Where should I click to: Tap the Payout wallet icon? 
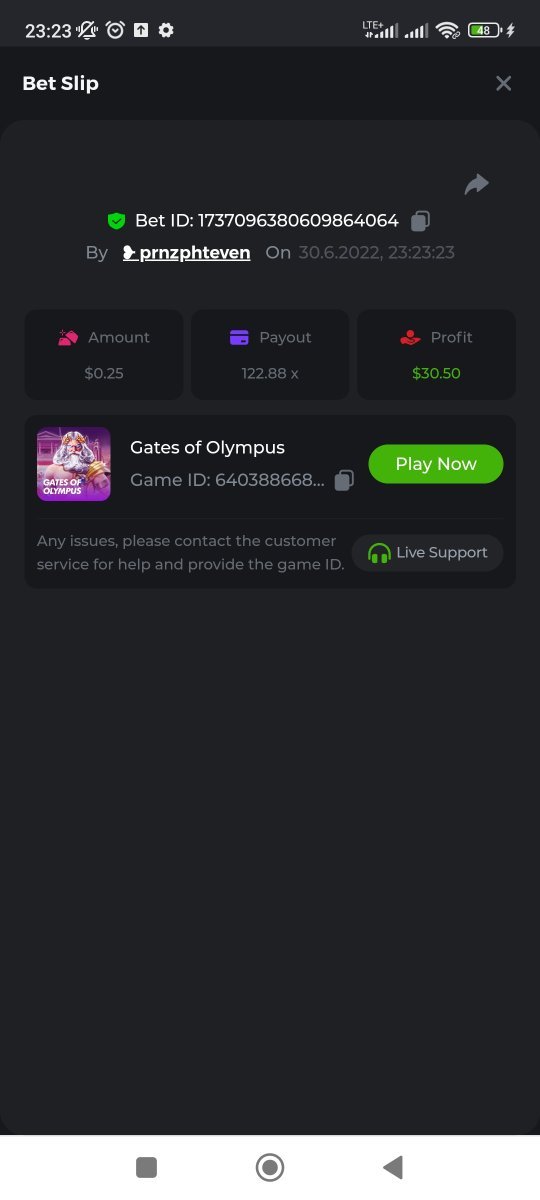coord(239,338)
